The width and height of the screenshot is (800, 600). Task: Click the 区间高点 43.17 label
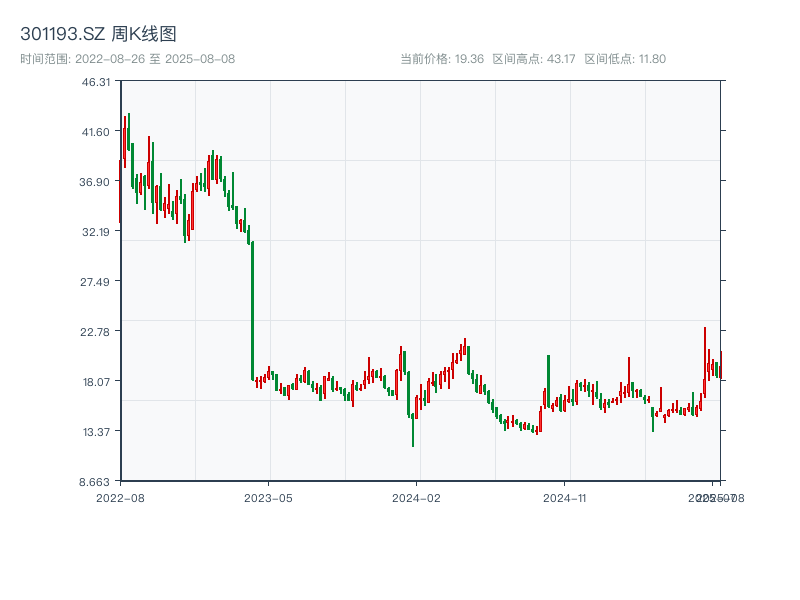tap(533, 59)
